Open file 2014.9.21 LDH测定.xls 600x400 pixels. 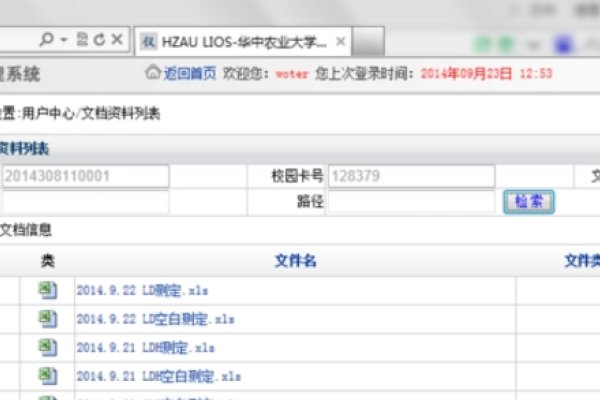(145, 348)
